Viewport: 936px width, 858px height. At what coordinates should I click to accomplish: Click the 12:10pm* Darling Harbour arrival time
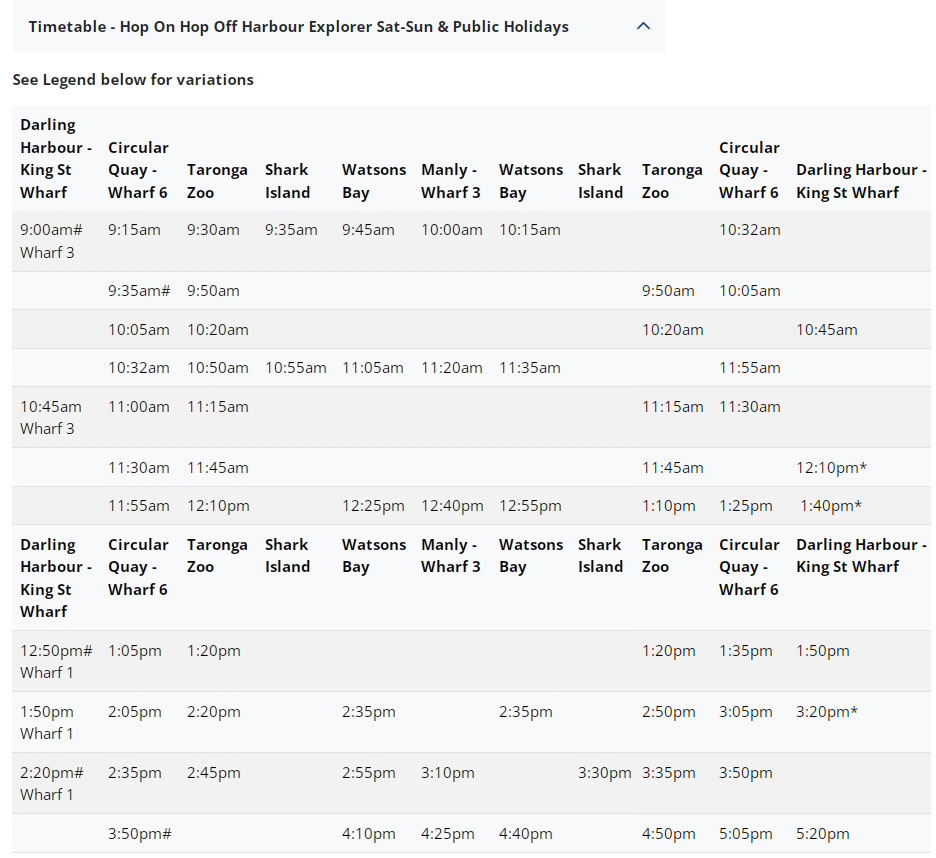coord(831,468)
